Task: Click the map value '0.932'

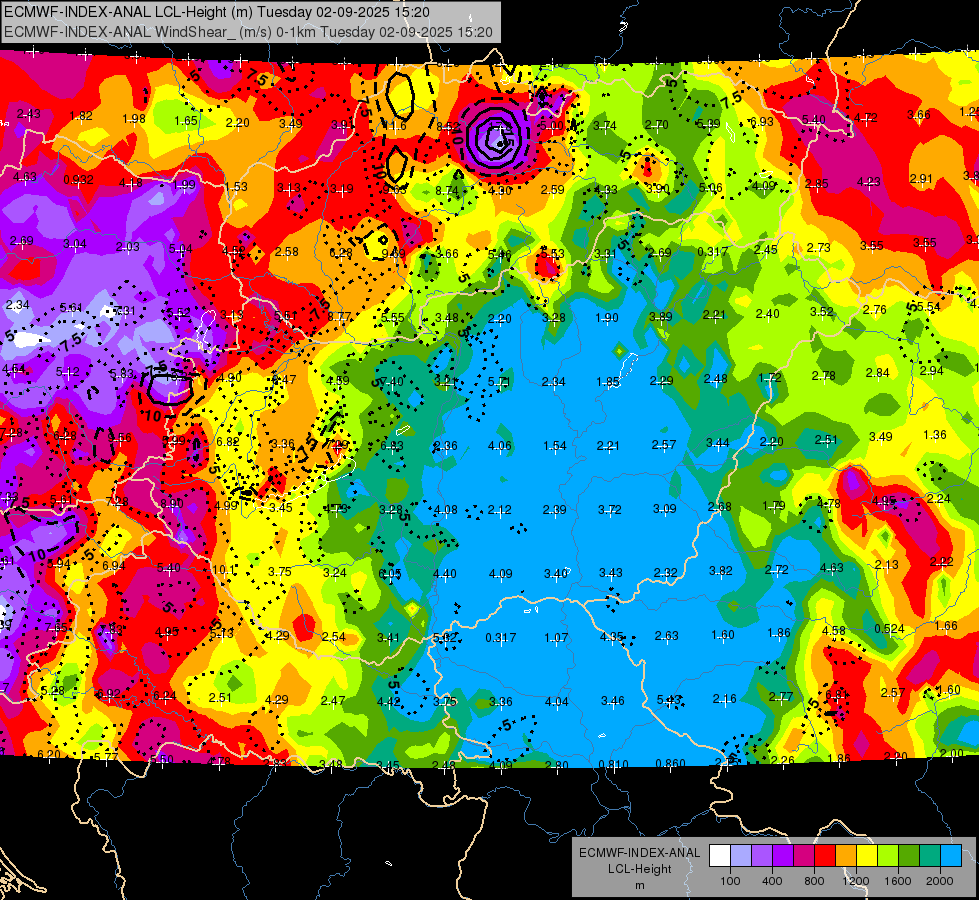Action: [x=78, y=180]
